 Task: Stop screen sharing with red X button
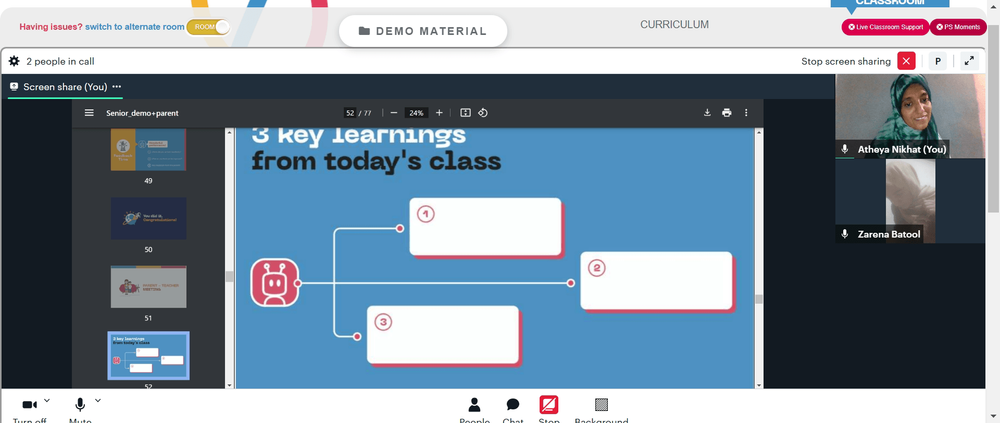pyautogui.click(x=906, y=61)
